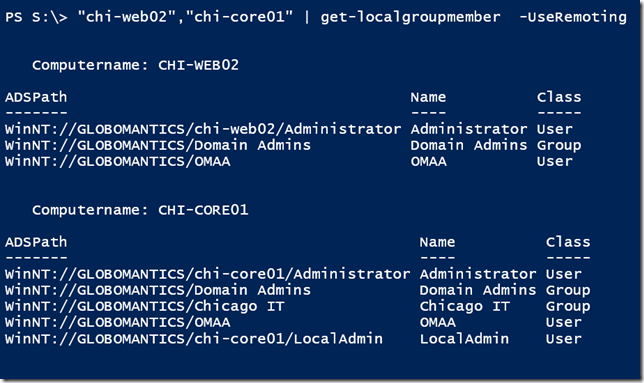Click Group class for Chicago IT row

568,307
